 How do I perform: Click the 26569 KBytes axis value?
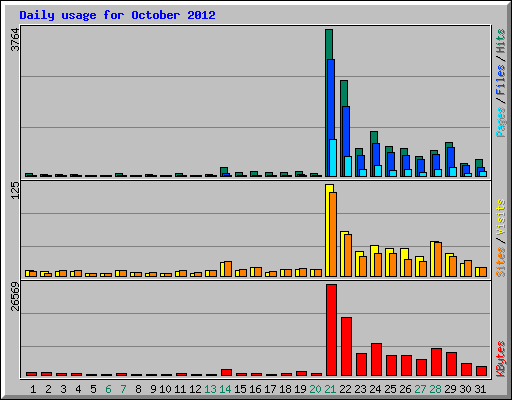15,297
